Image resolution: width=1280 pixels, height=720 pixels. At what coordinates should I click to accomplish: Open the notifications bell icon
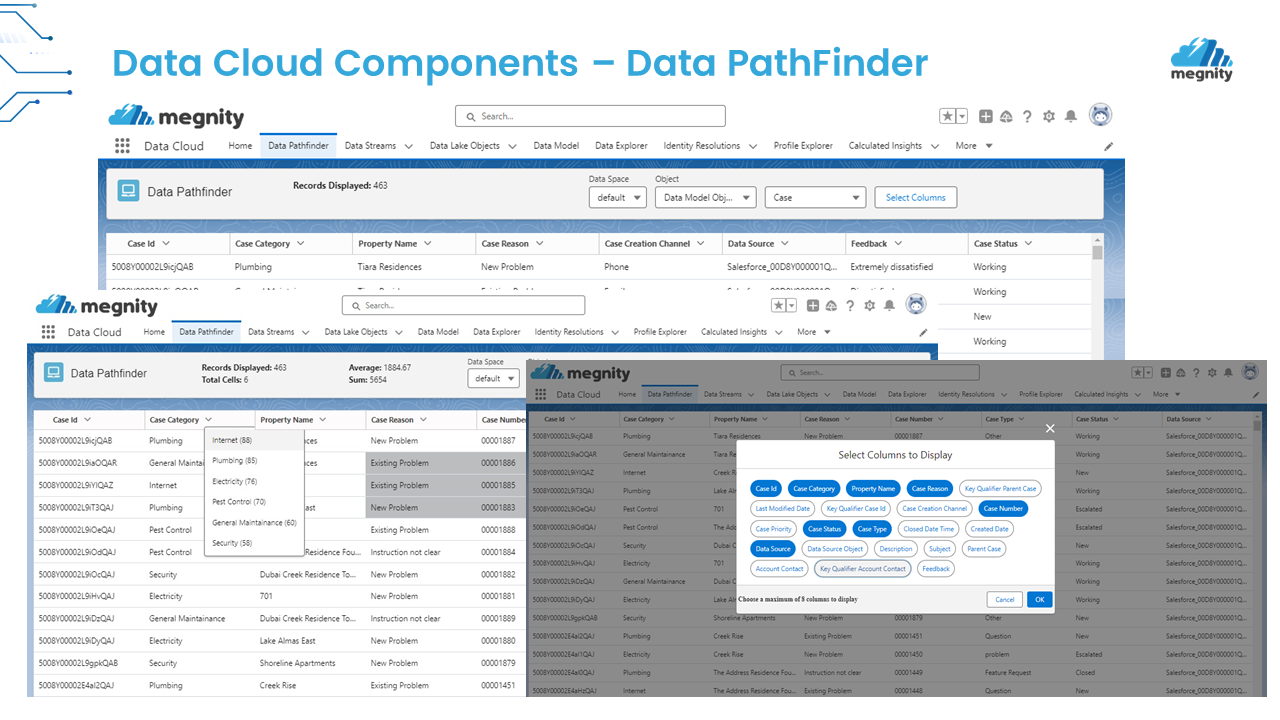pos(1070,116)
